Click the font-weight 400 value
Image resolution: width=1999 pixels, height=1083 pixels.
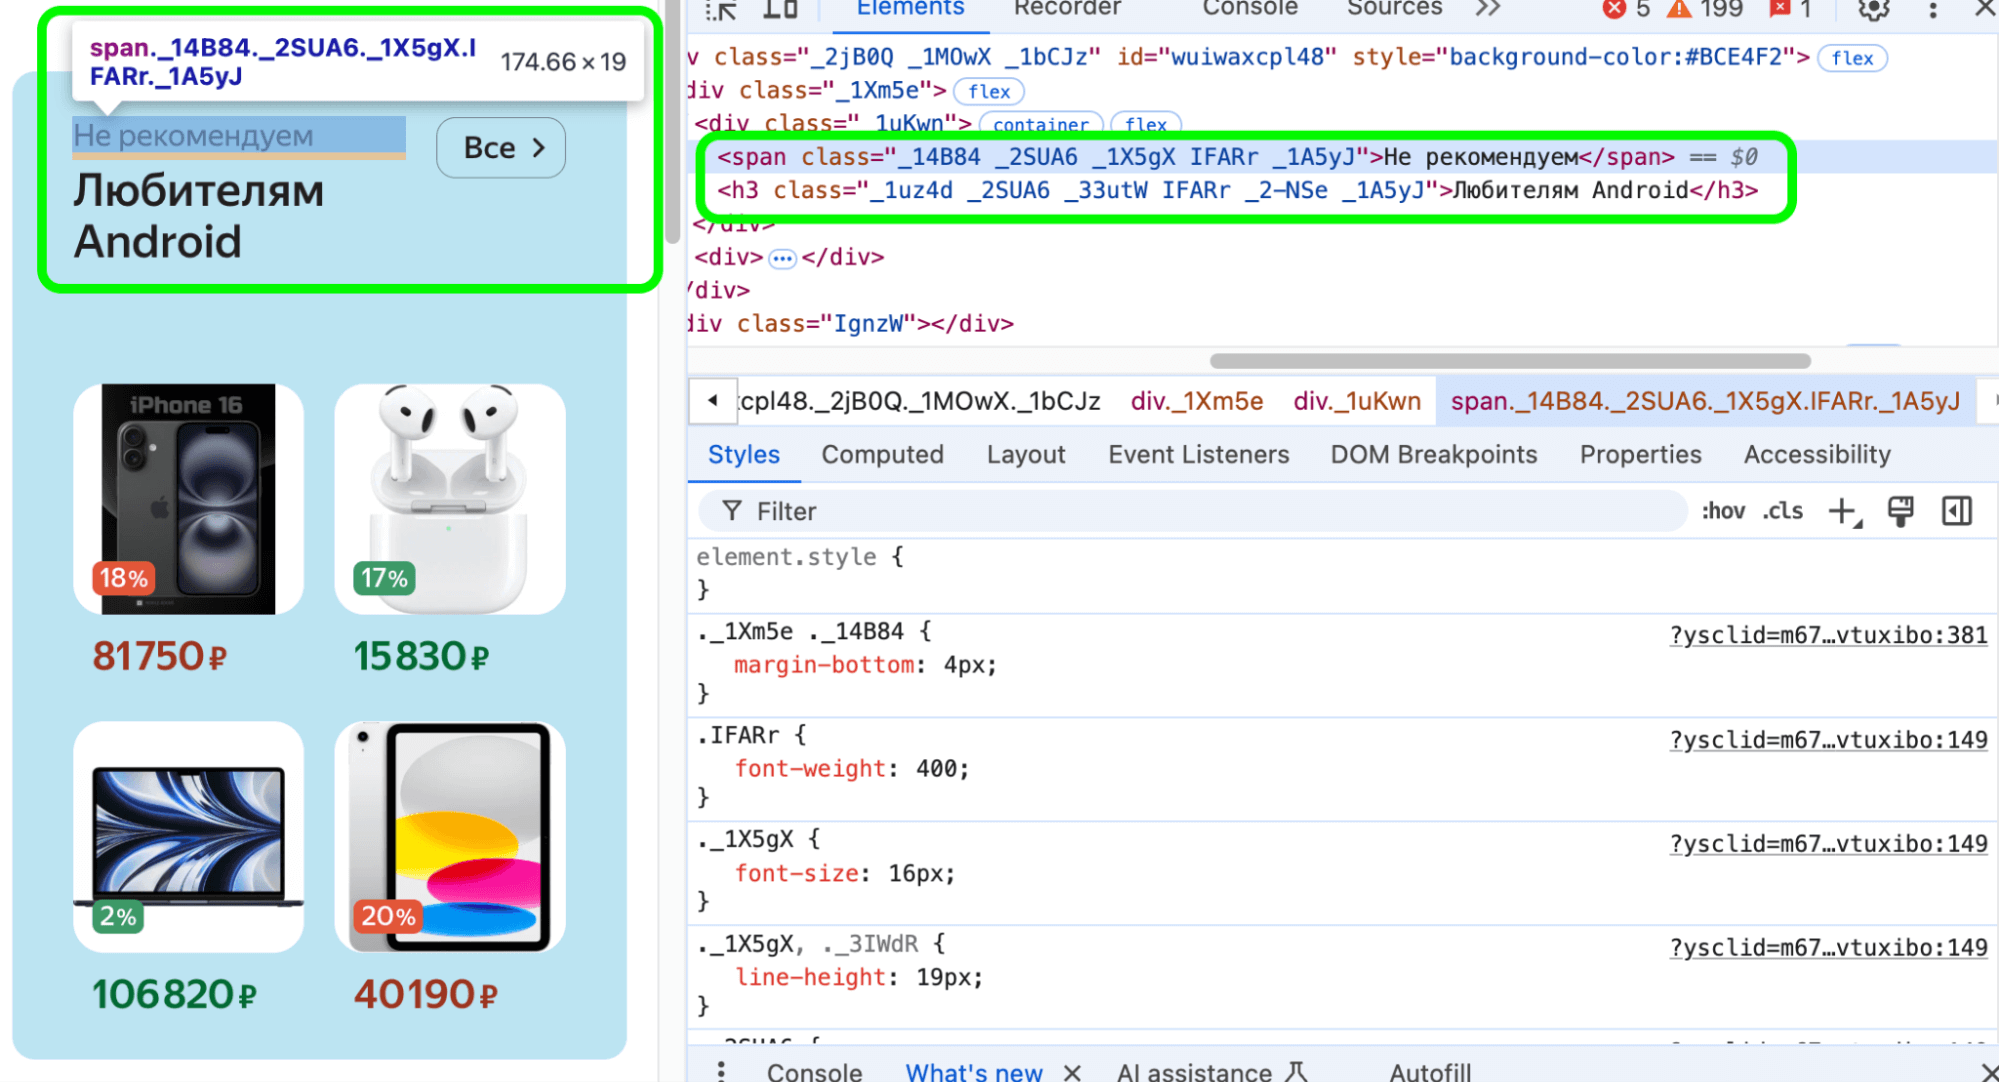click(936, 769)
